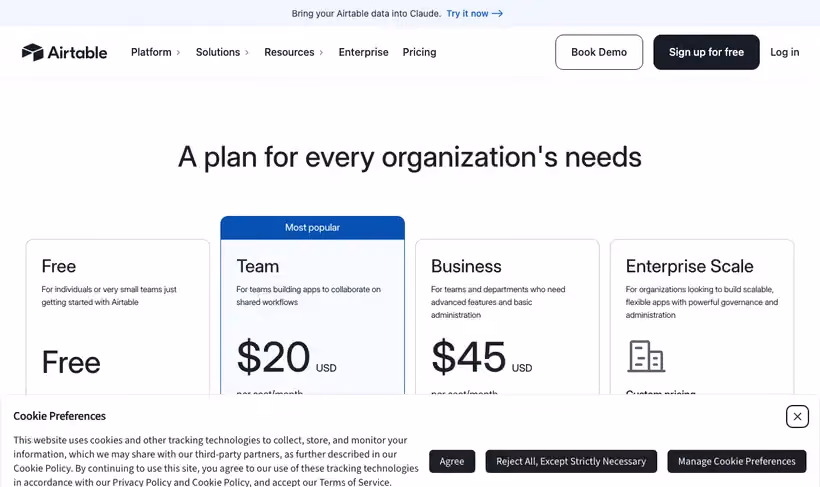Click 'Bring your Airtable data into Claude' text

(366, 14)
